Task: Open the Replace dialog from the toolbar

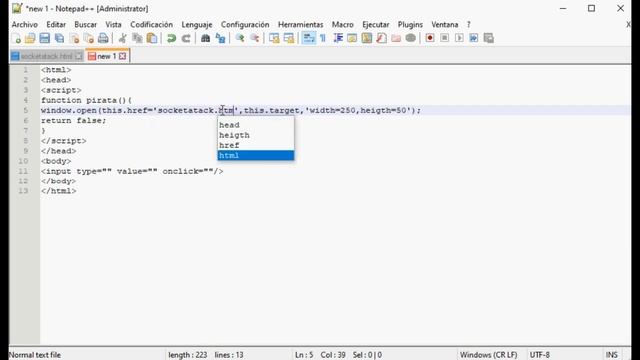Action: [220, 38]
